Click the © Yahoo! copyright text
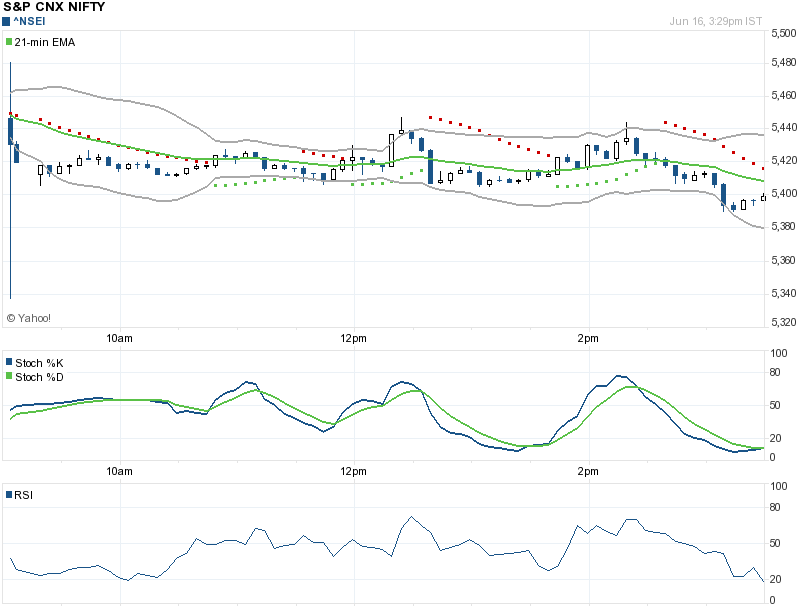This screenshot has height=608, width=800. tap(29, 318)
